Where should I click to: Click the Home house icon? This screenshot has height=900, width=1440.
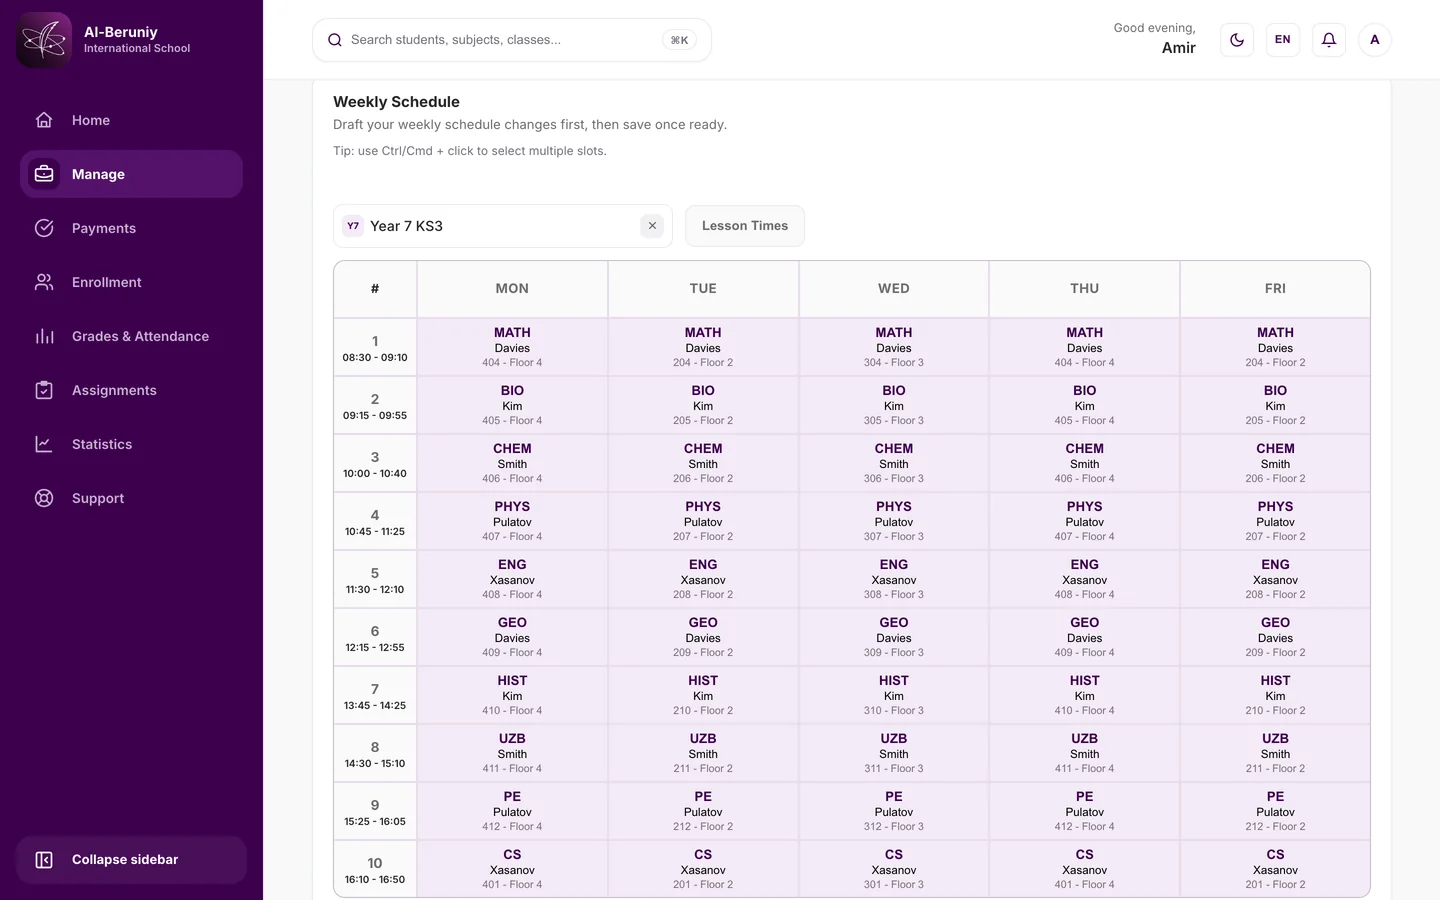tap(44, 120)
